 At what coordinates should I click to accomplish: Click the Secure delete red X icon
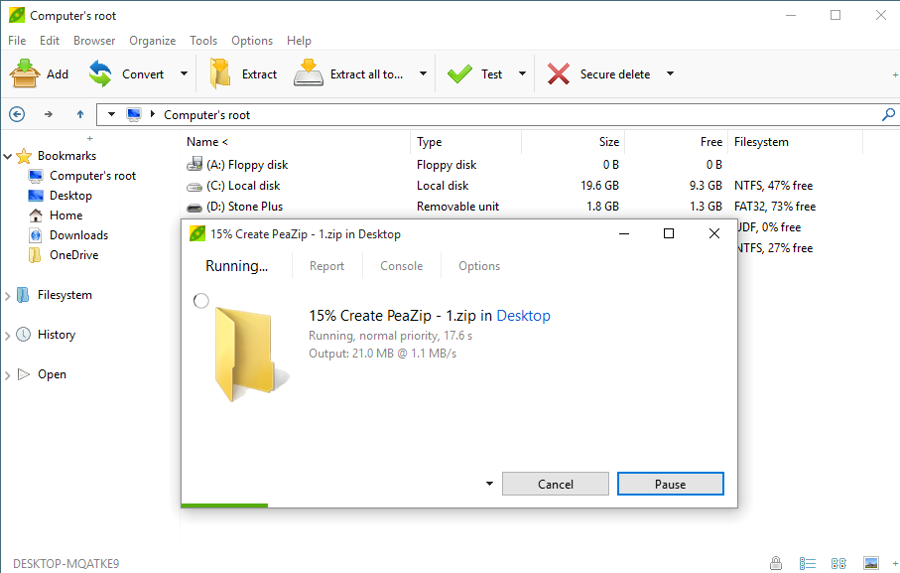[x=558, y=74]
